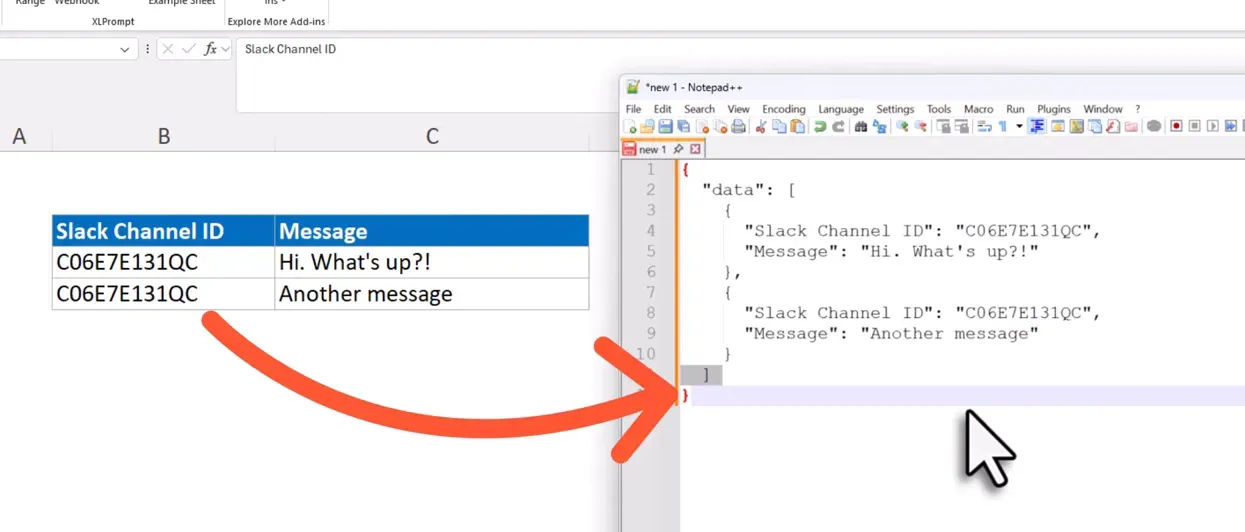Click the Enter checkmark in Excel formula bar
Image resolution: width=1245 pixels, height=532 pixels.
click(x=189, y=49)
